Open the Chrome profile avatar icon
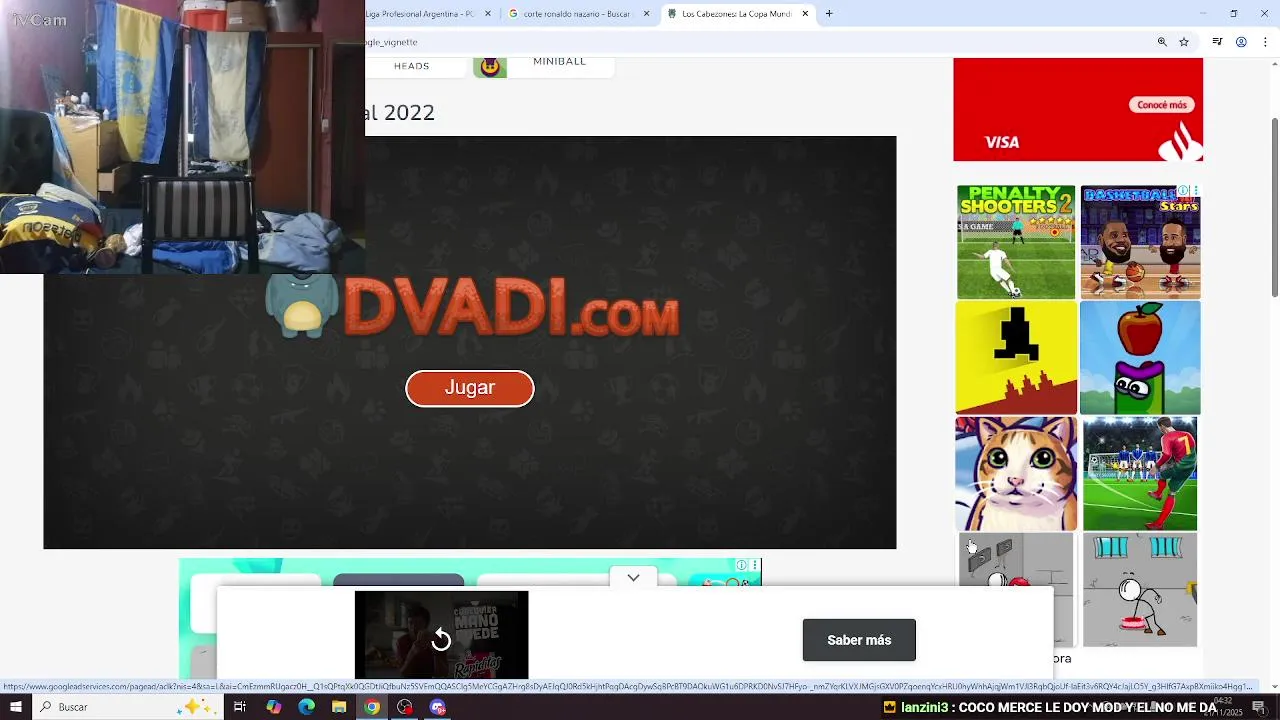 (1241, 42)
